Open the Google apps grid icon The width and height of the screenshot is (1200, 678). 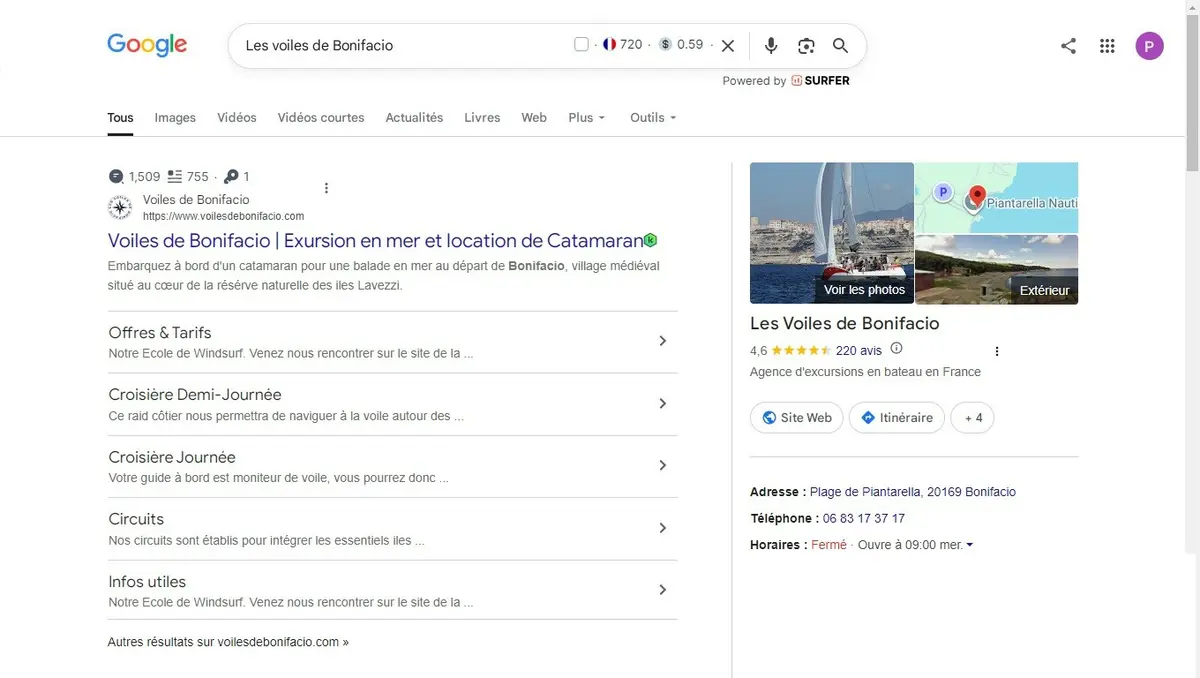[x=1107, y=45]
